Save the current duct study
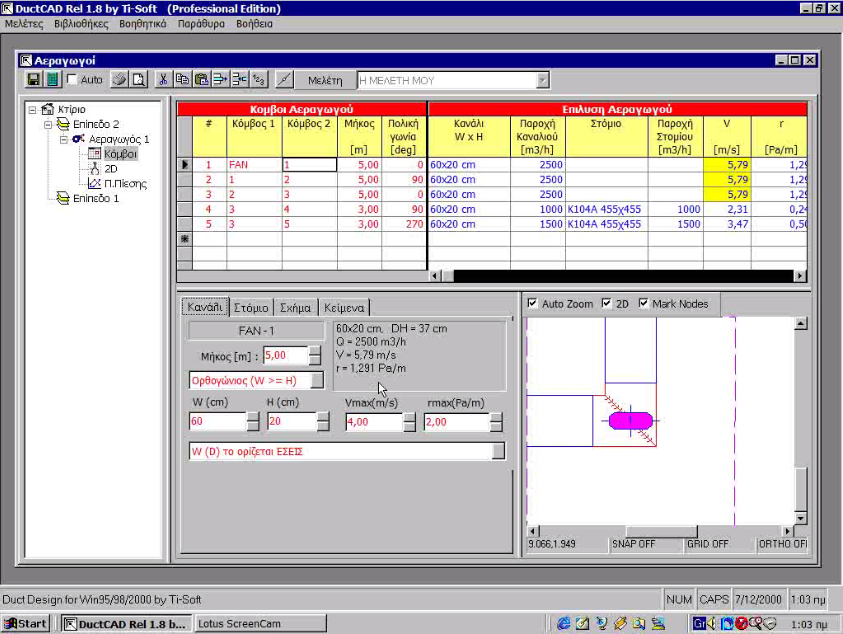Image resolution: width=843 pixels, height=634 pixels. click(33, 79)
